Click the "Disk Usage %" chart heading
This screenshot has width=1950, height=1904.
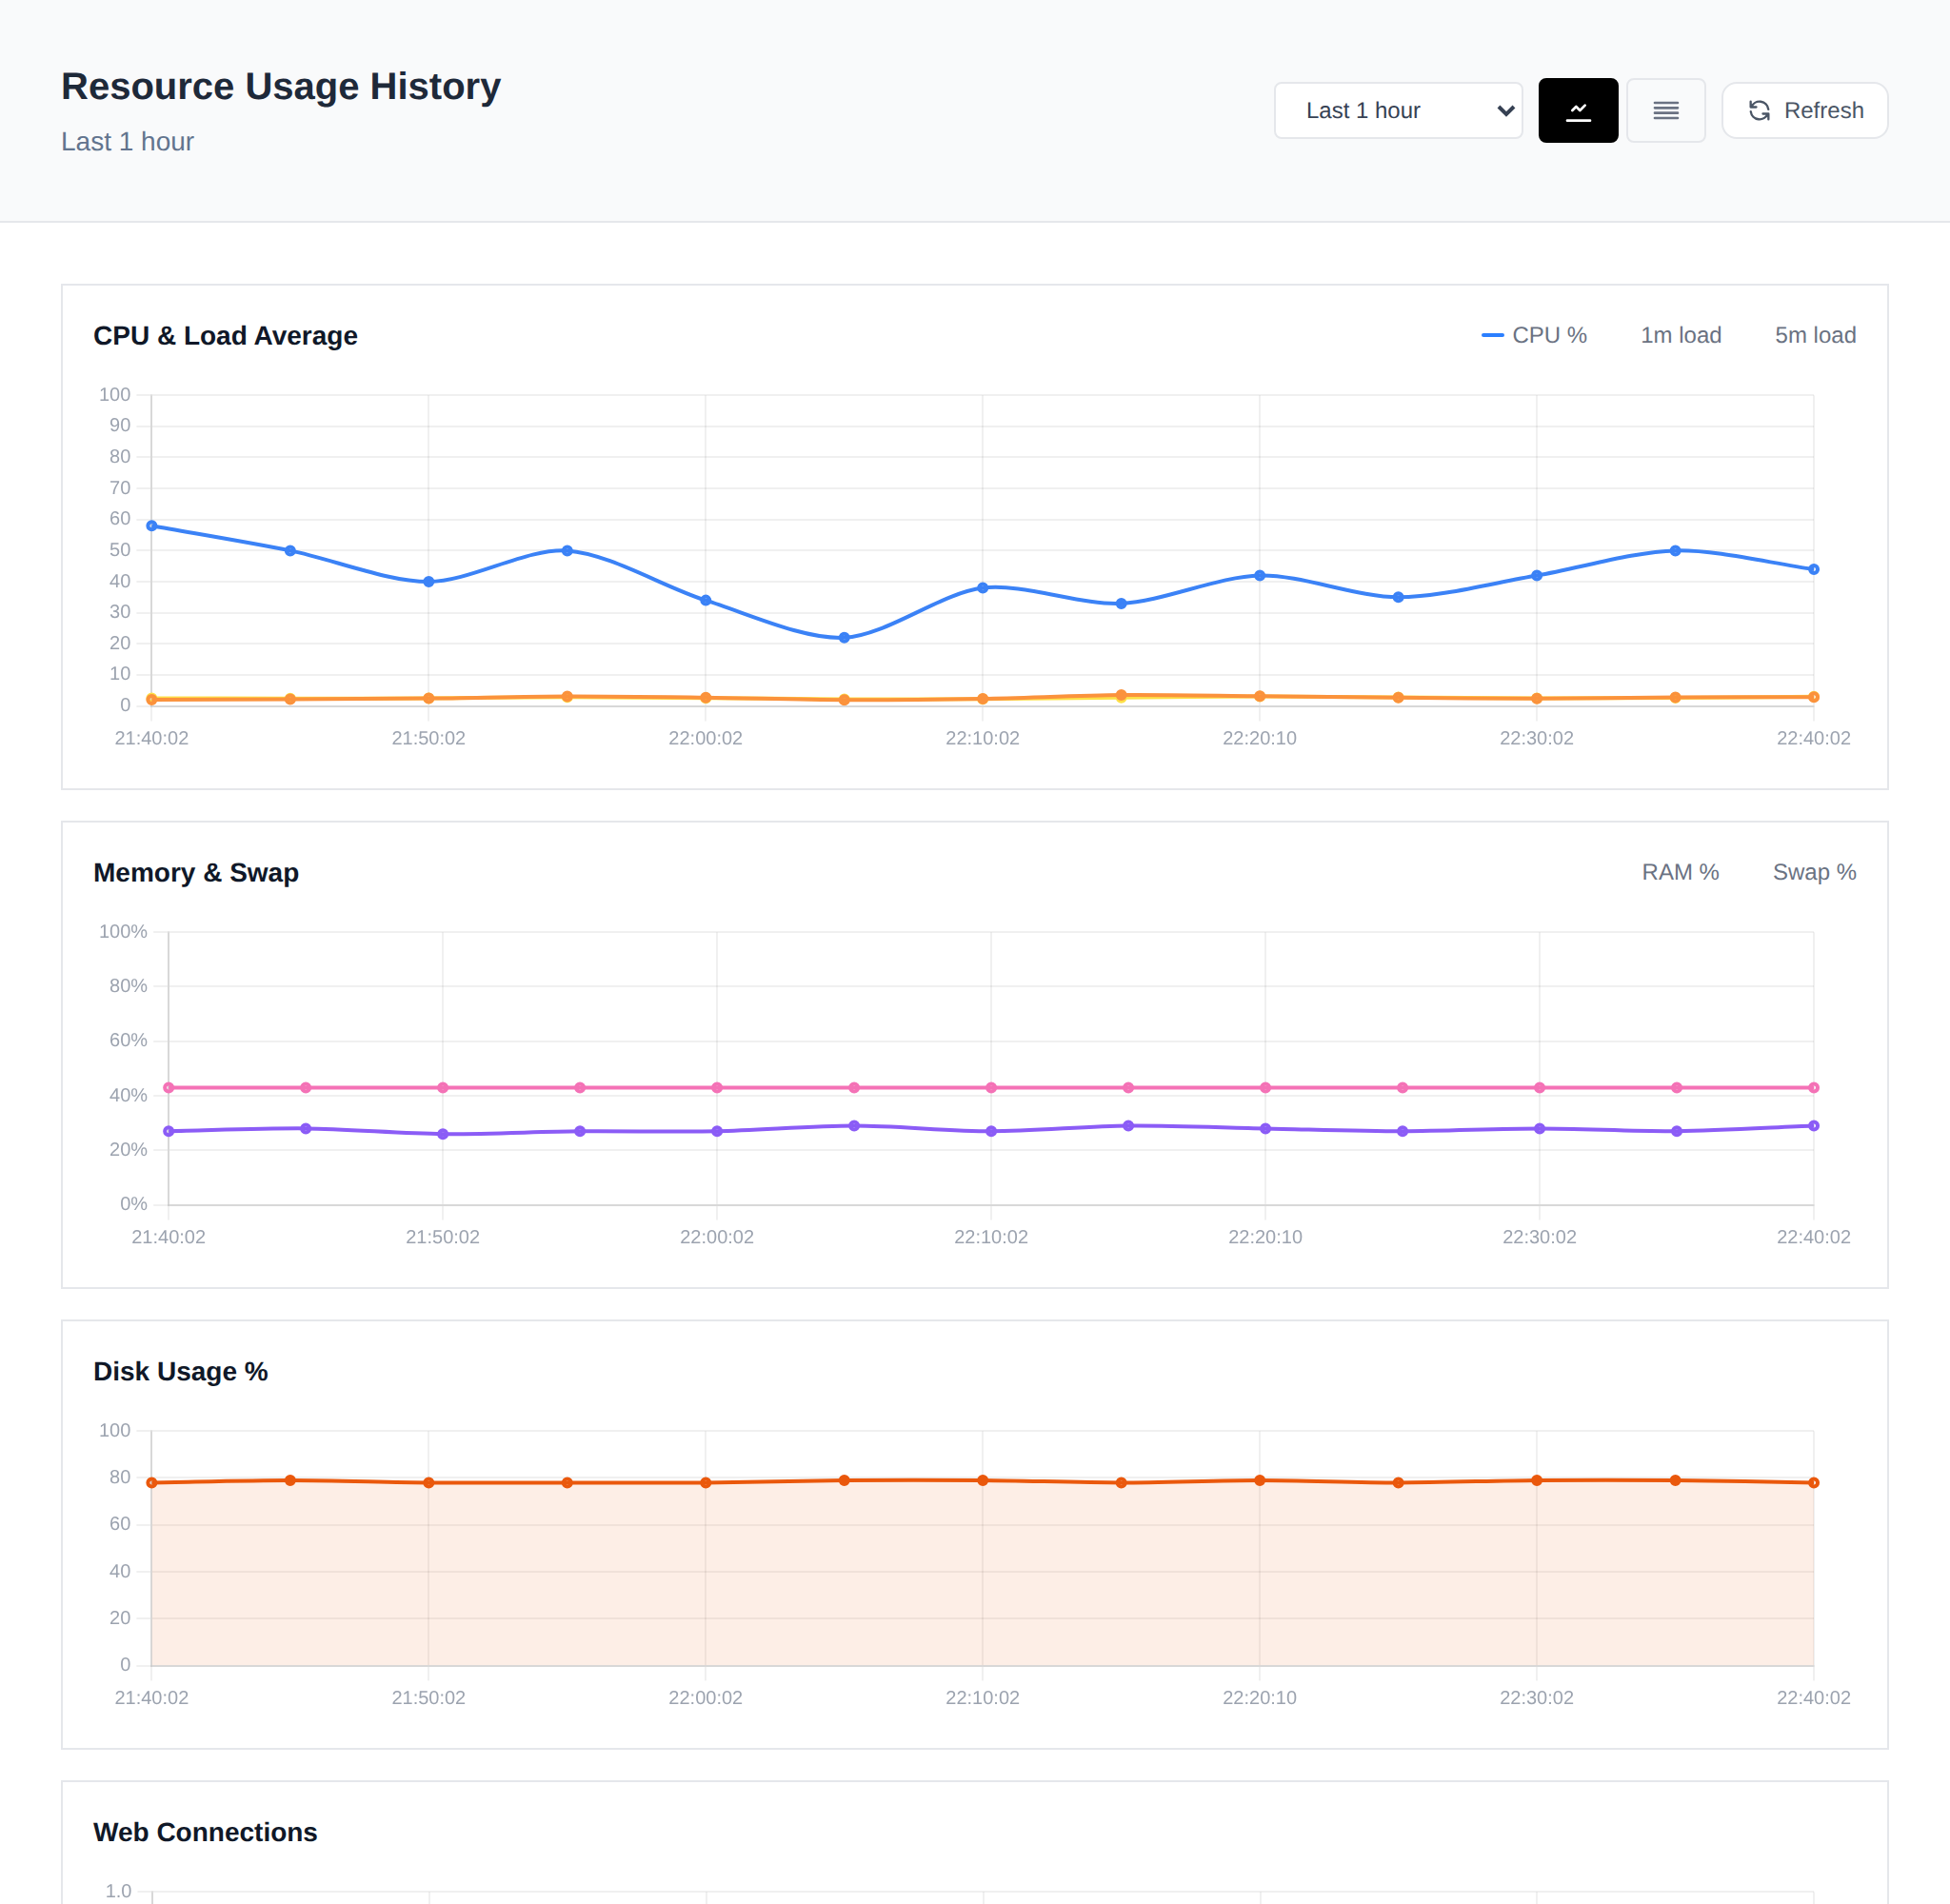[x=181, y=1372]
